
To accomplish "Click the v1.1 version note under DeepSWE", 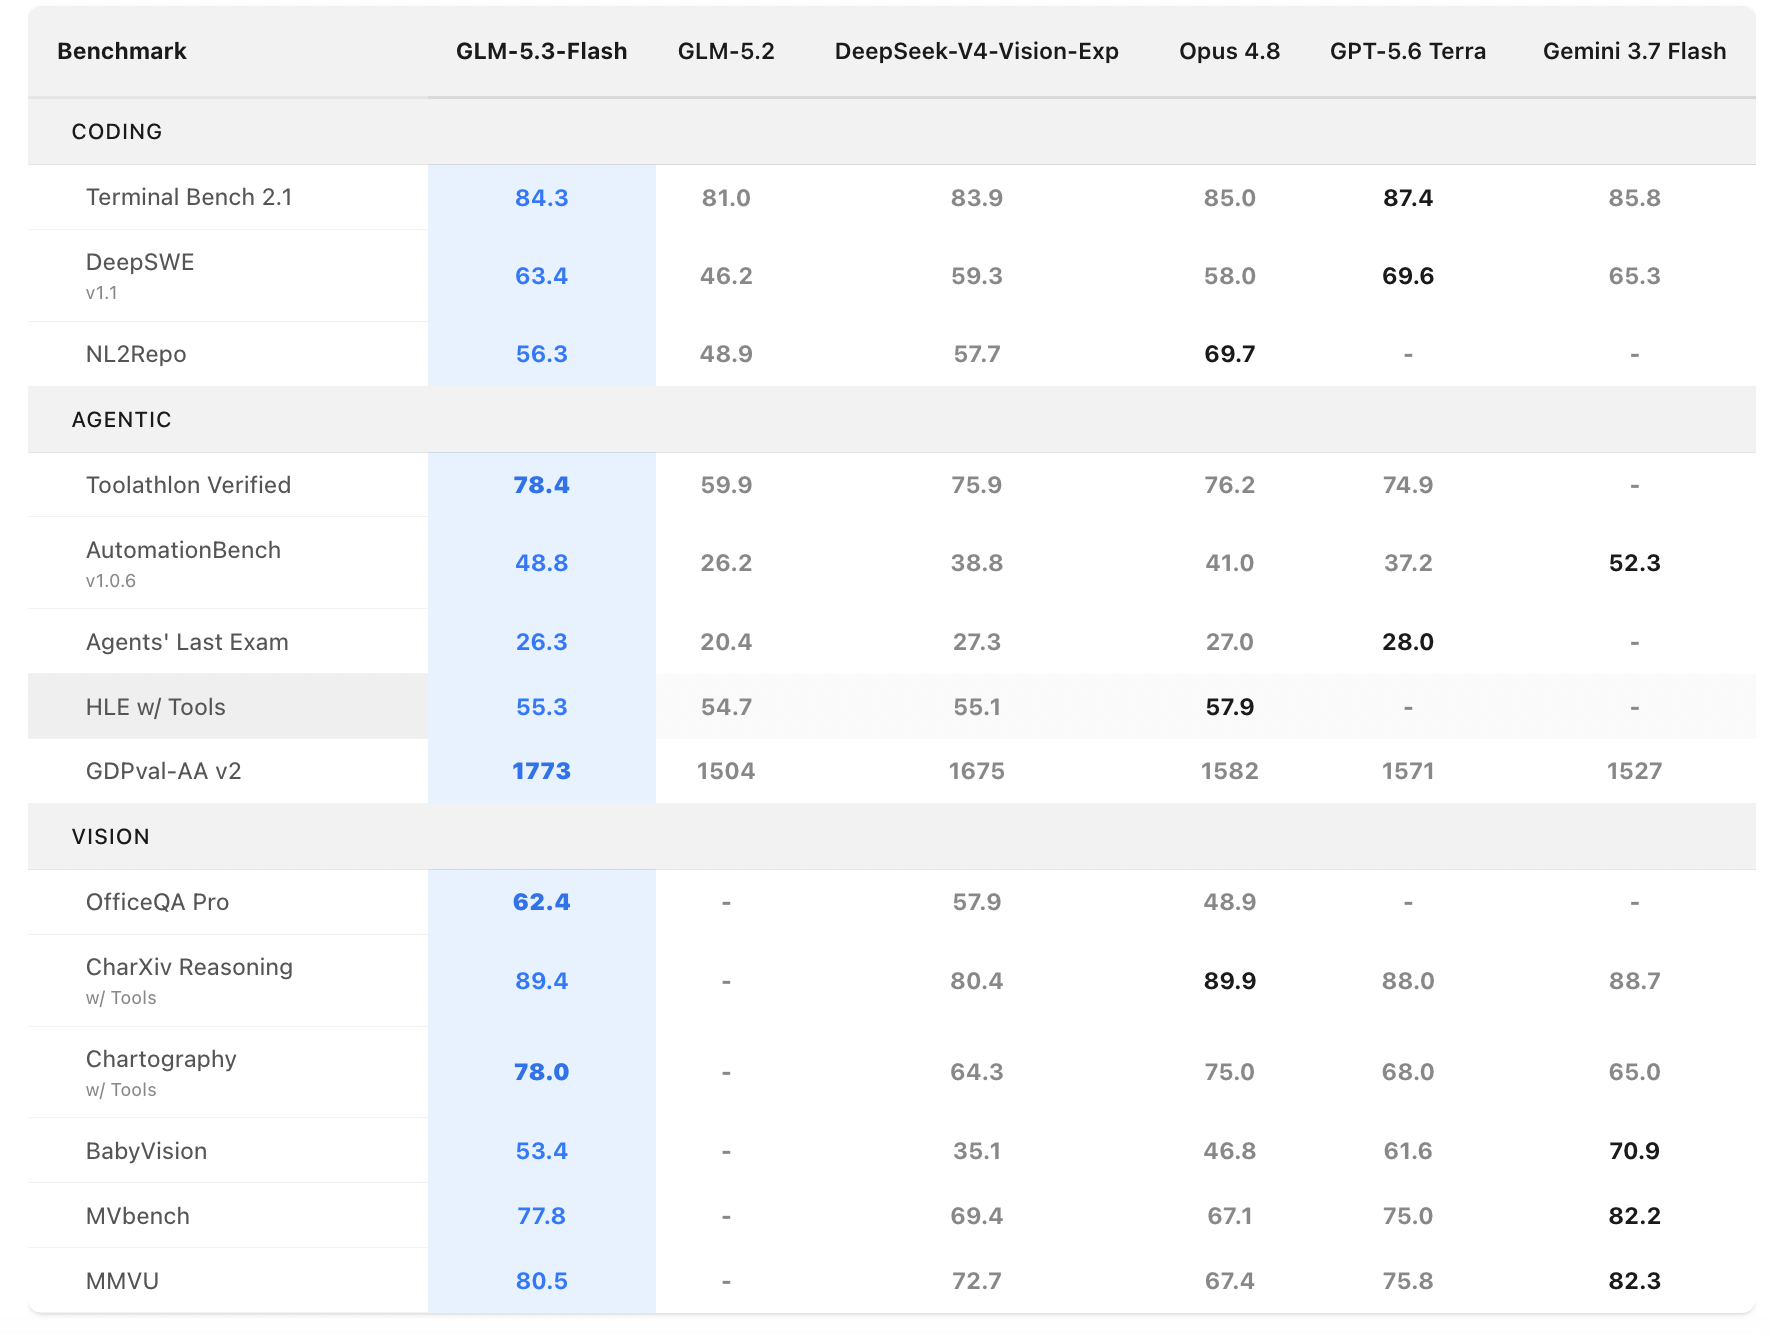I will (102, 293).
